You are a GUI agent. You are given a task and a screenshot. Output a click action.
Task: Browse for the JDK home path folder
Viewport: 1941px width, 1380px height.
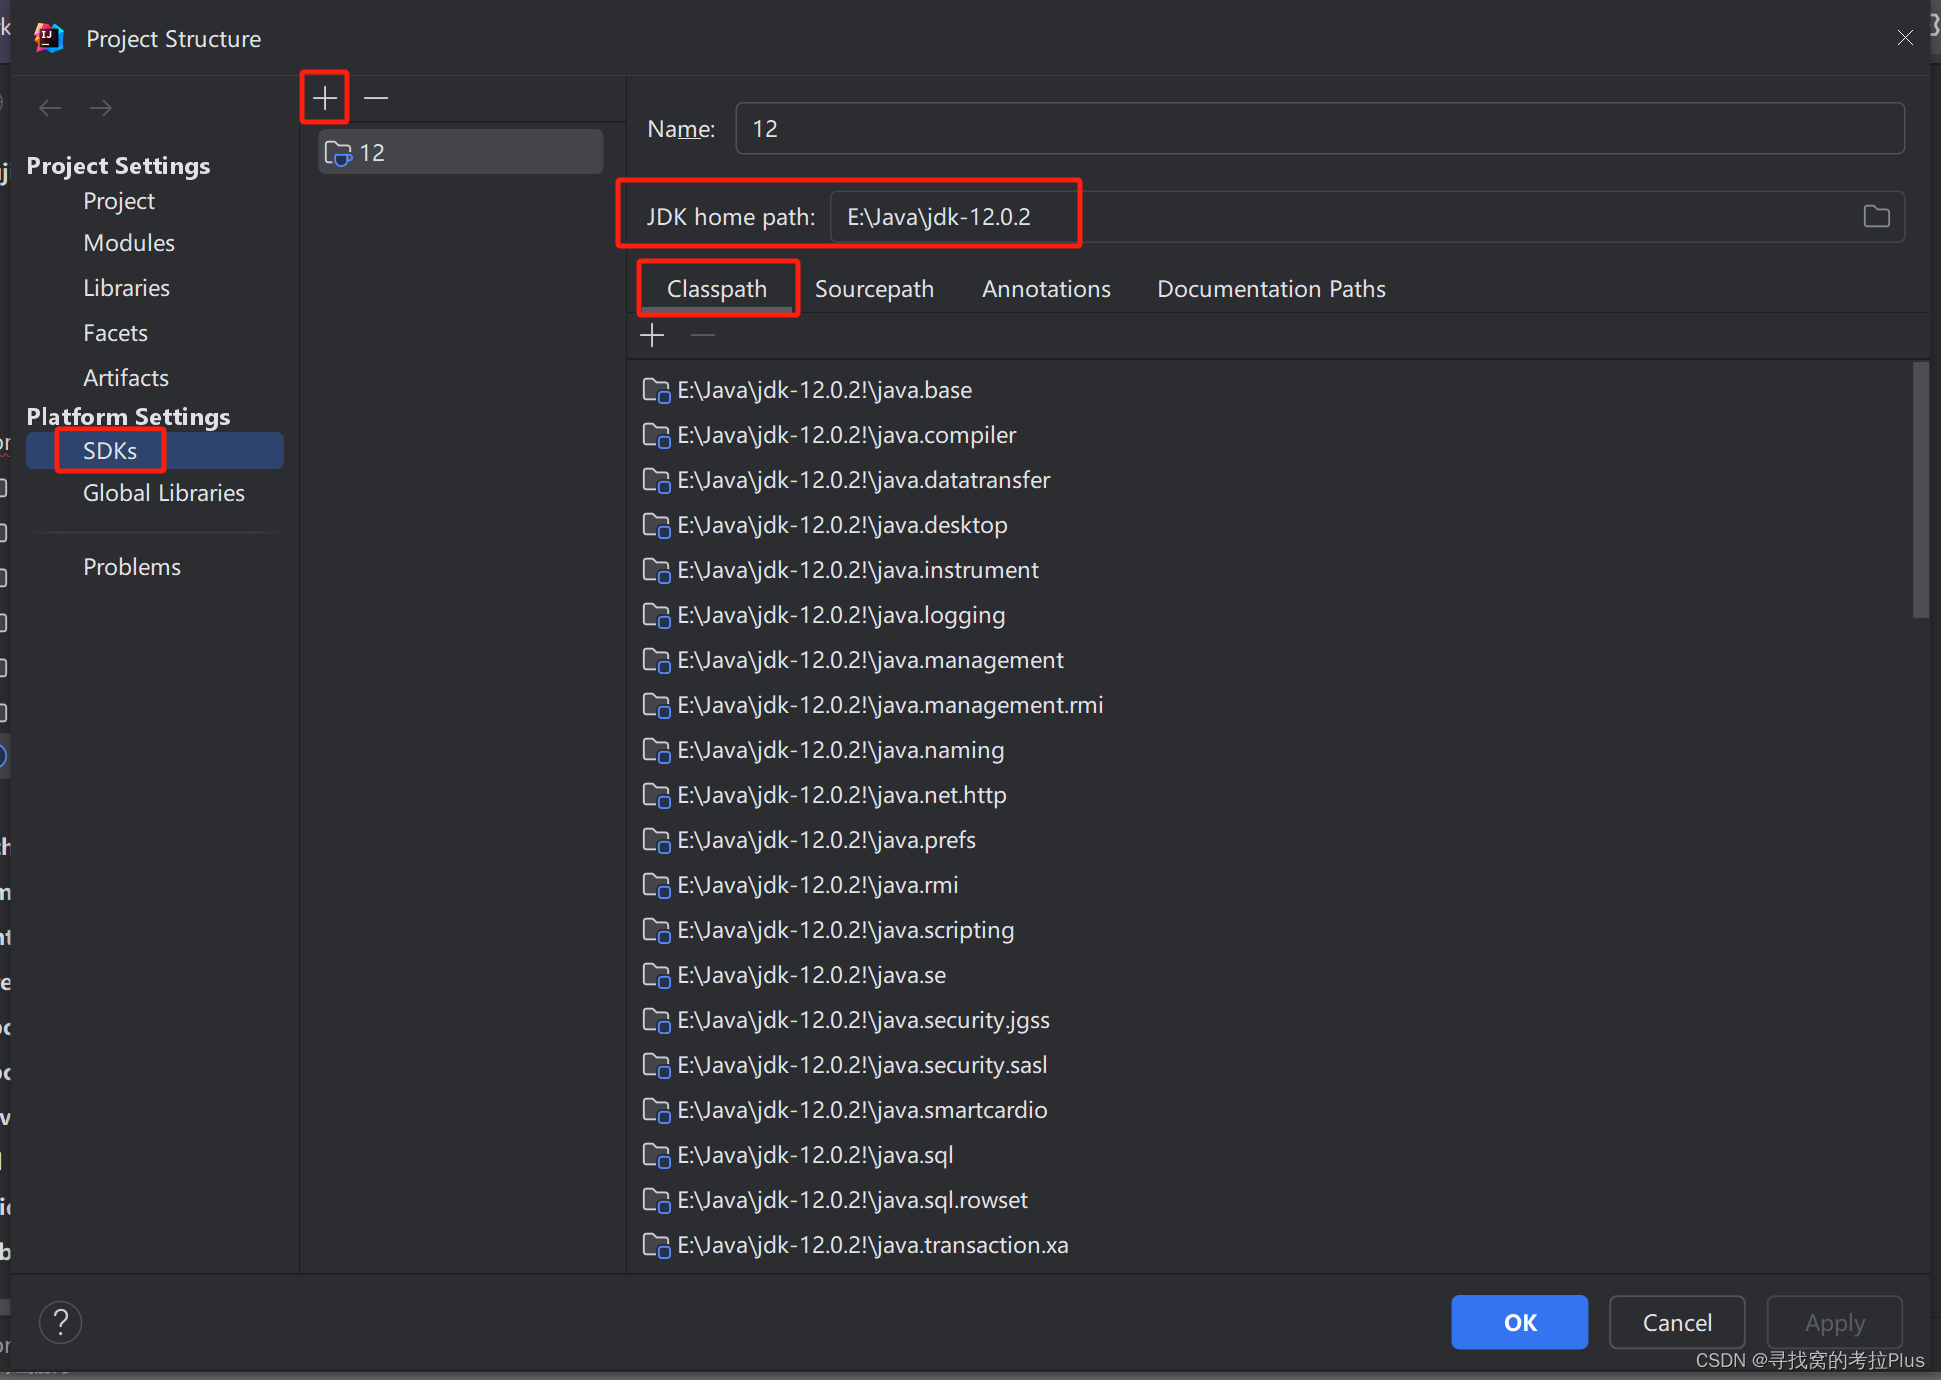pyautogui.click(x=1876, y=216)
